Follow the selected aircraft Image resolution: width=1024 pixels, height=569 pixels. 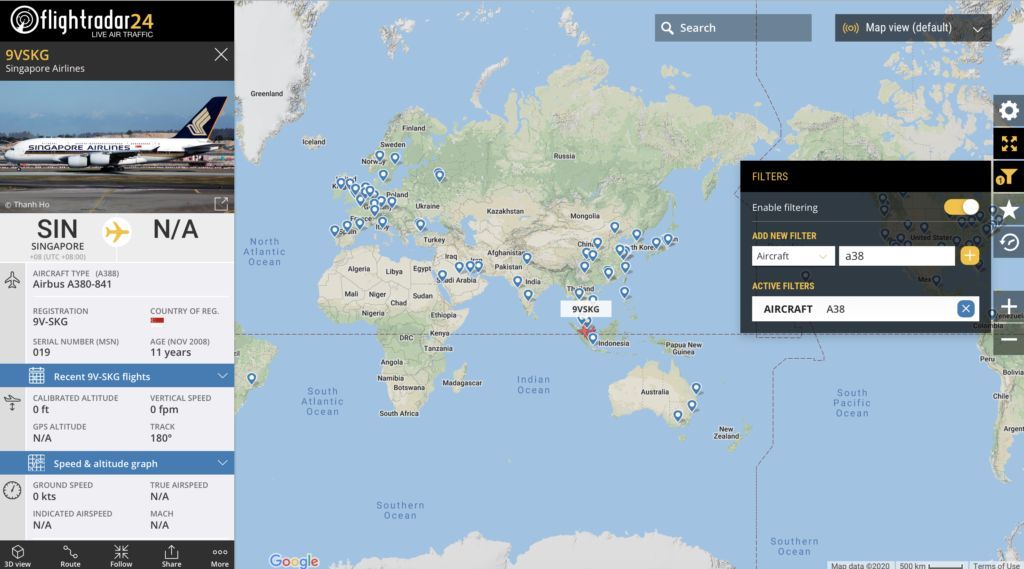tap(121, 556)
